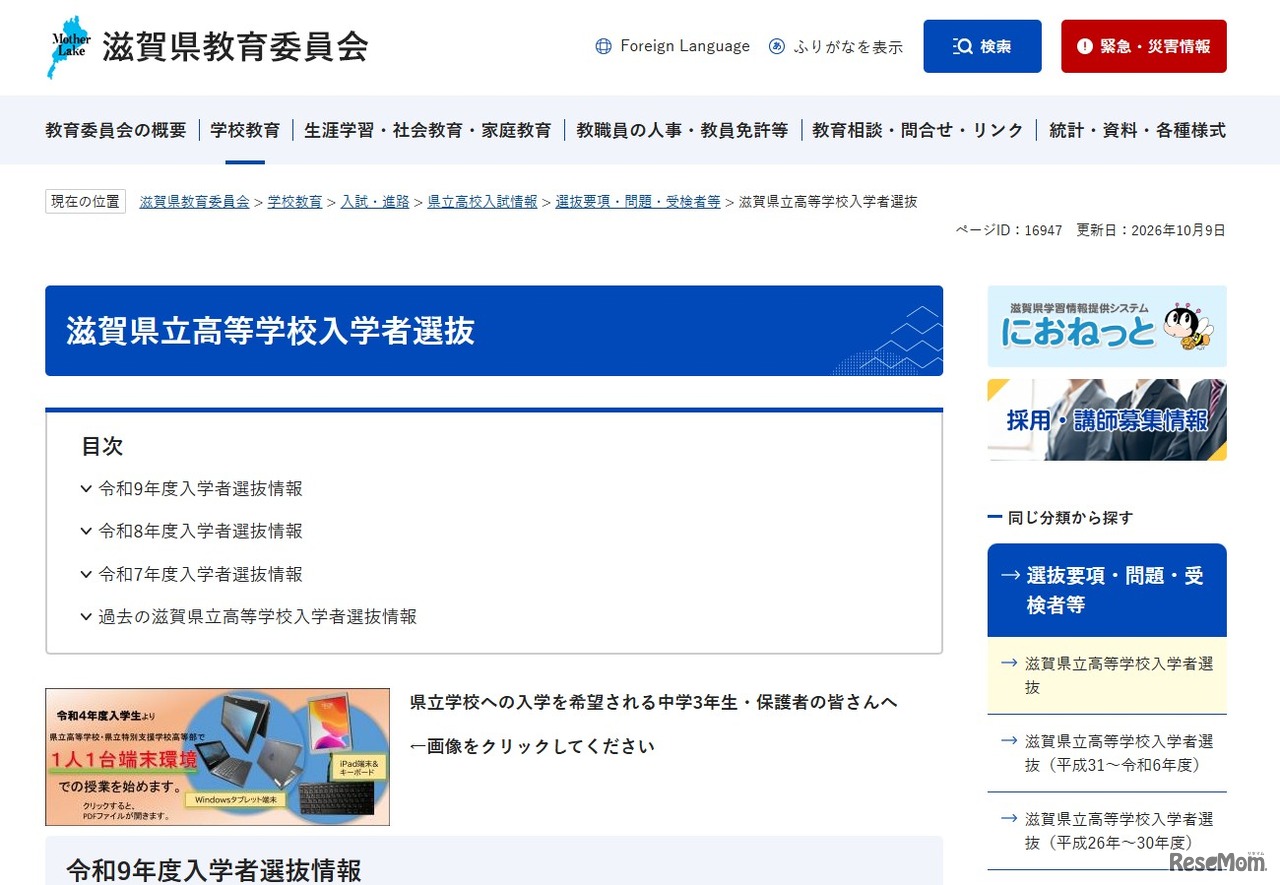The height and width of the screenshot is (885, 1280).
Task: Click the 更新日：2026年10月9日 text
Action: [1151, 230]
